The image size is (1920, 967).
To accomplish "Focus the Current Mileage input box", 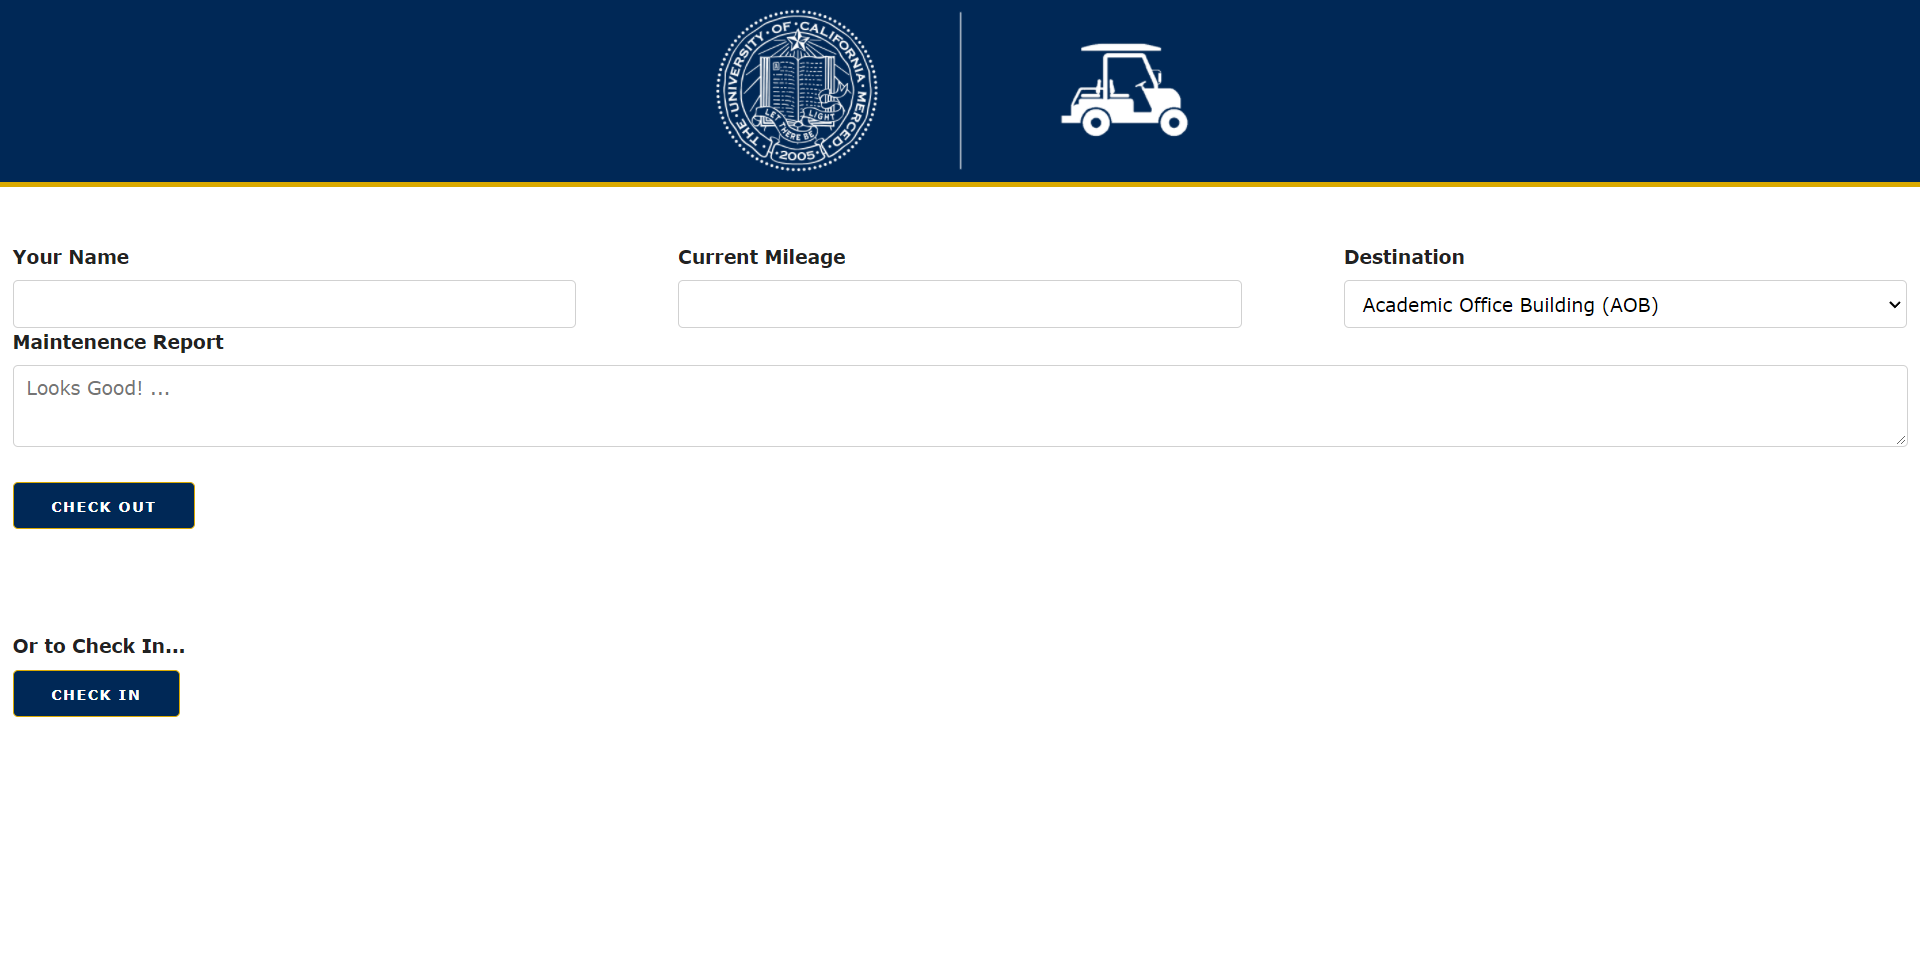I will coord(959,304).
